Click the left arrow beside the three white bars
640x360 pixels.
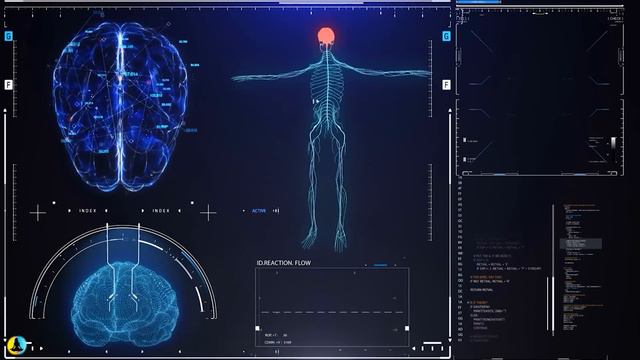pos(413,349)
